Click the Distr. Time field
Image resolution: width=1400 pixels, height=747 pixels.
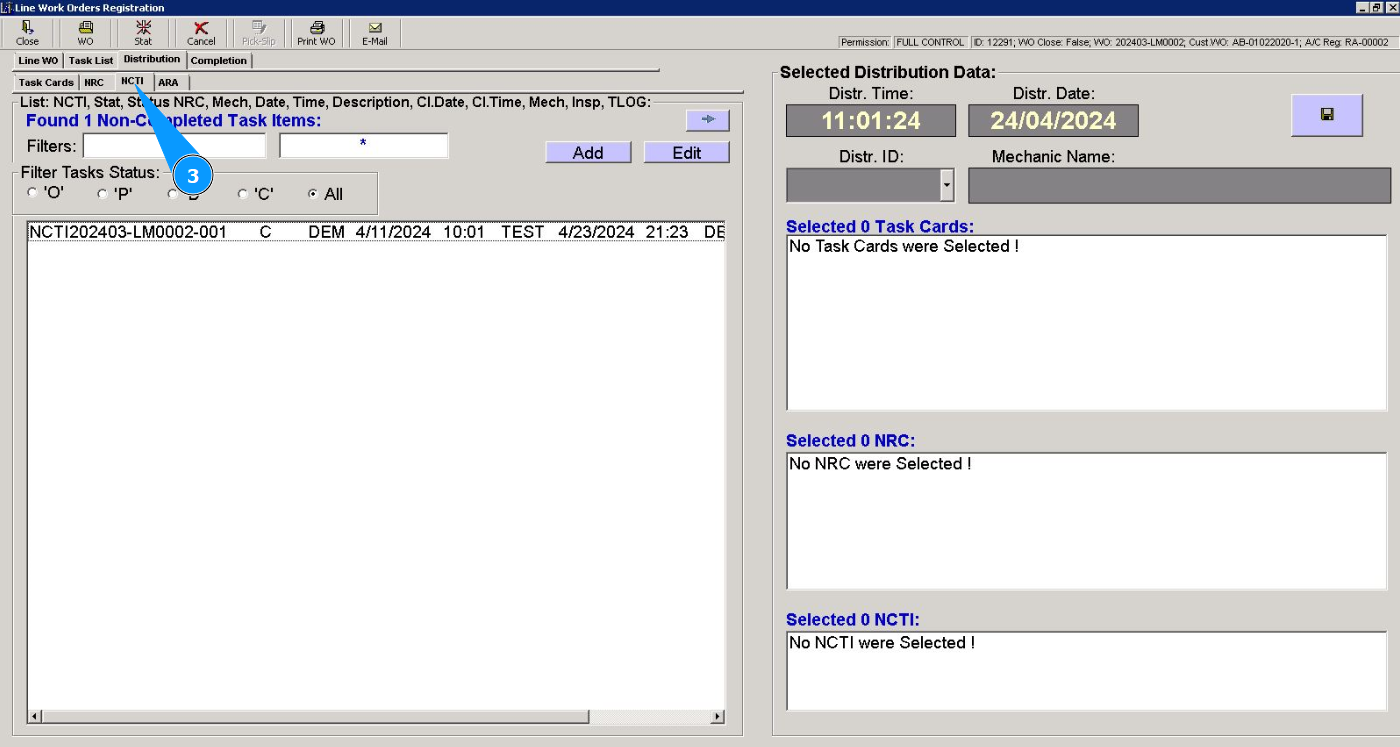pos(871,121)
